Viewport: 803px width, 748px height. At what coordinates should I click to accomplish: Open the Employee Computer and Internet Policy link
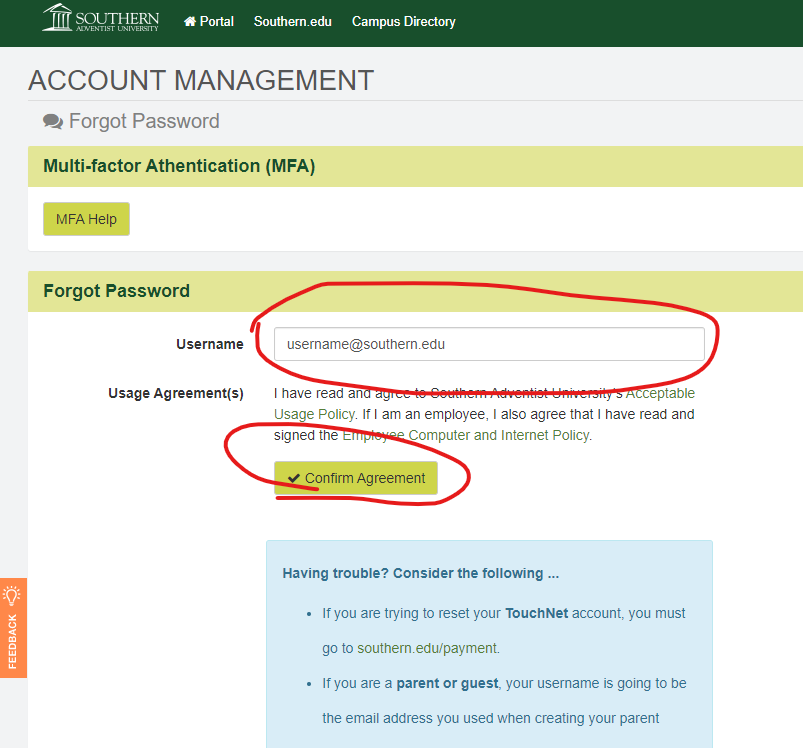pos(466,435)
